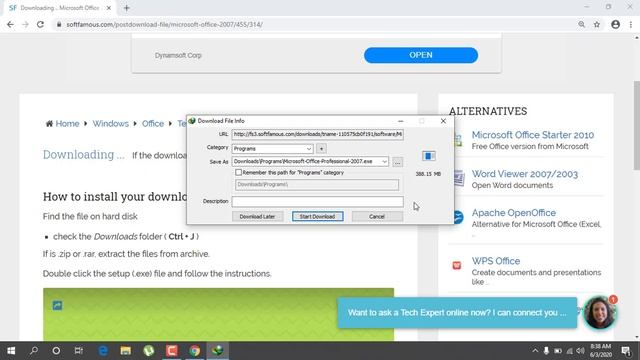Click the Download Later button
The height and width of the screenshot is (360, 640).
click(257, 216)
